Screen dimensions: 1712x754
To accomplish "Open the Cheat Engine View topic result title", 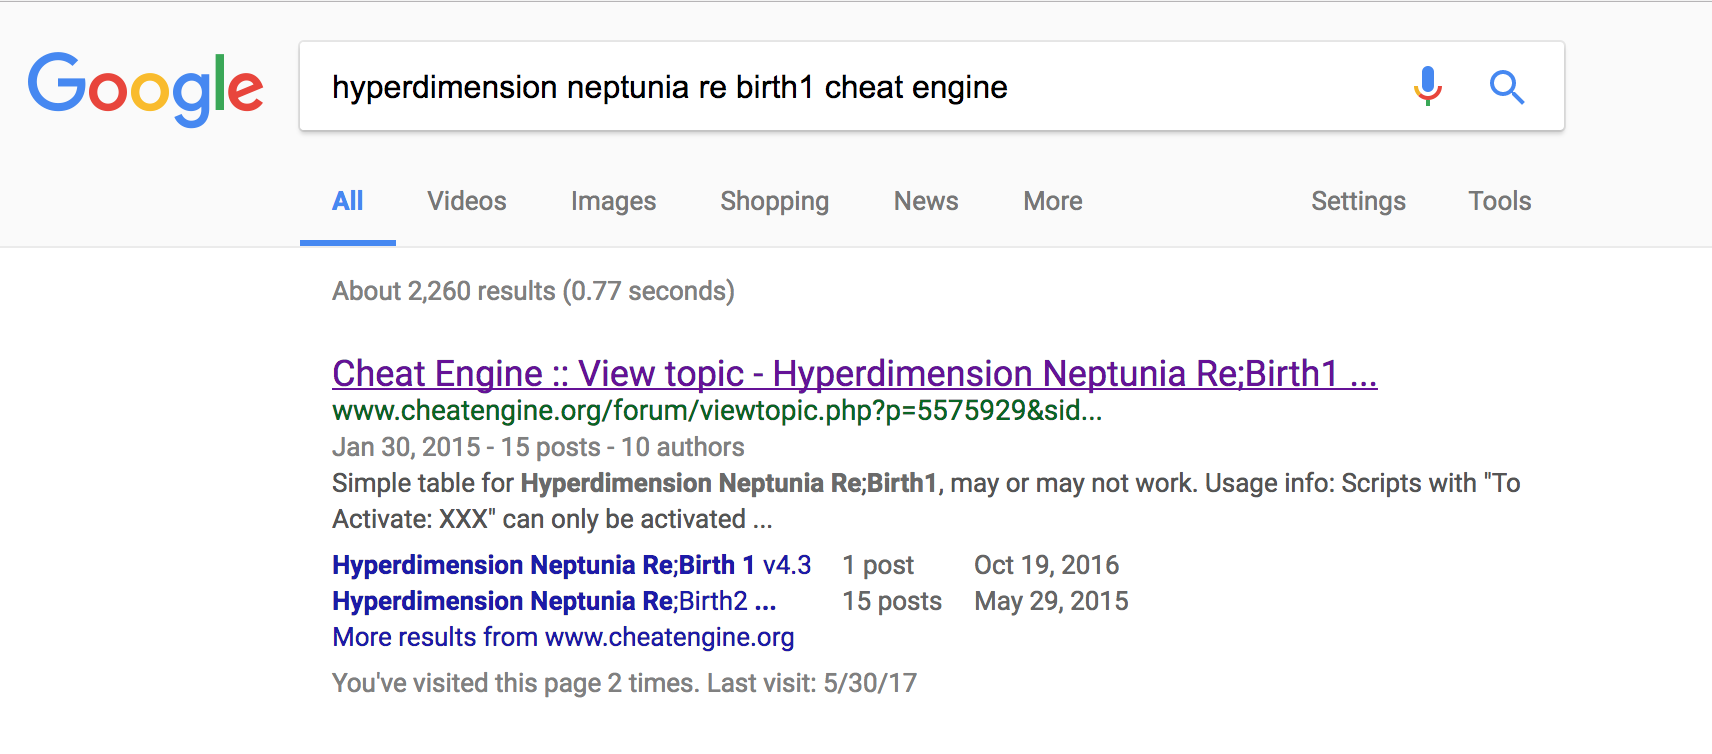I will (x=854, y=374).
